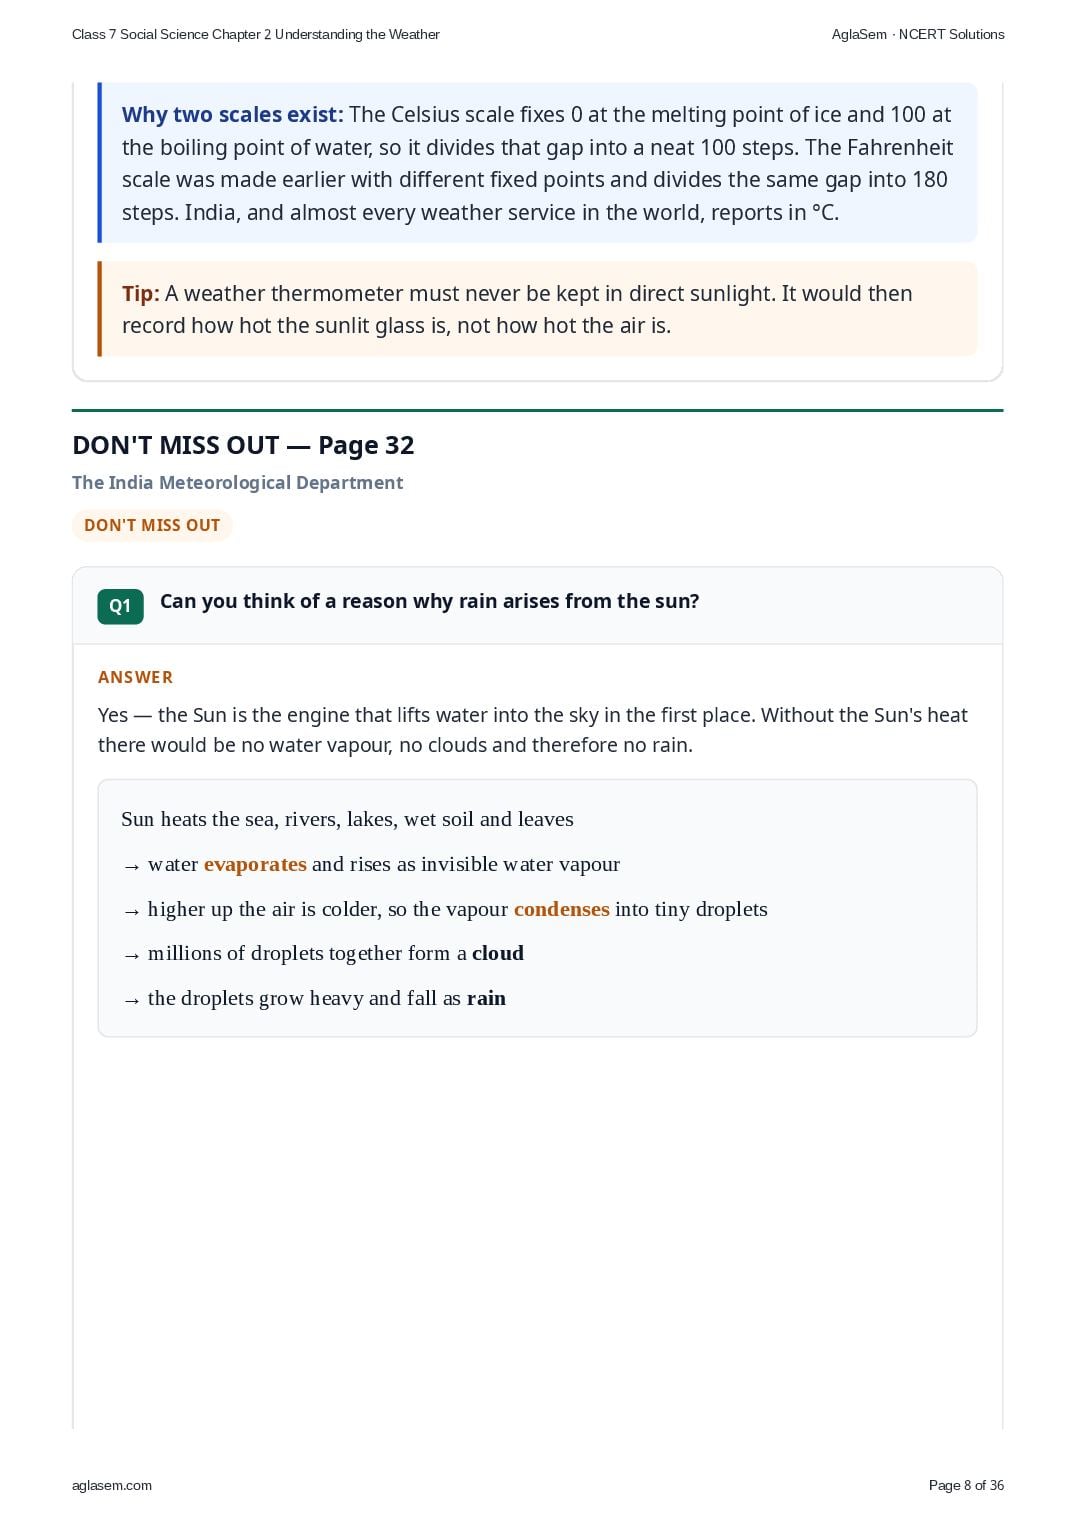The height and width of the screenshot is (1522, 1076).
Task: Click the green Q1 badge
Action: pos(120,606)
